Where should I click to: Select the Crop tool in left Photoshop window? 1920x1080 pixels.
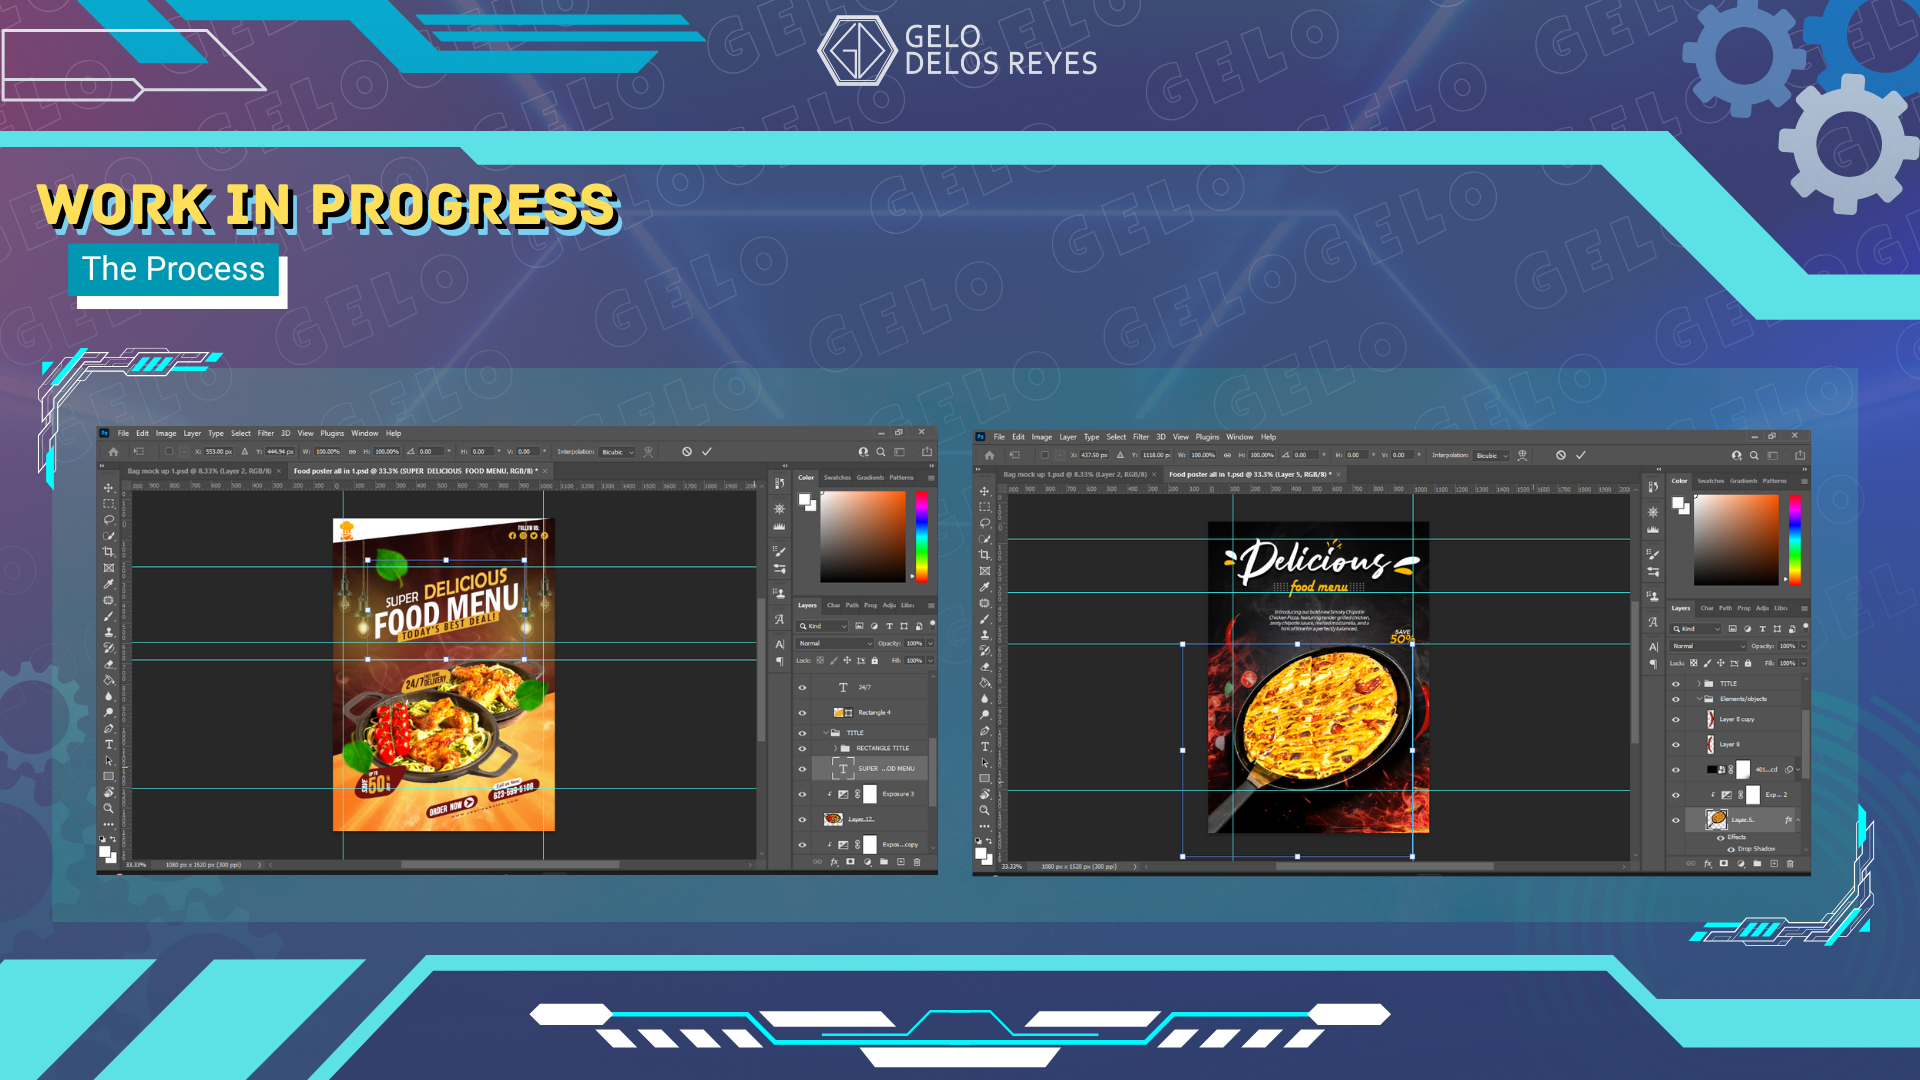108,552
